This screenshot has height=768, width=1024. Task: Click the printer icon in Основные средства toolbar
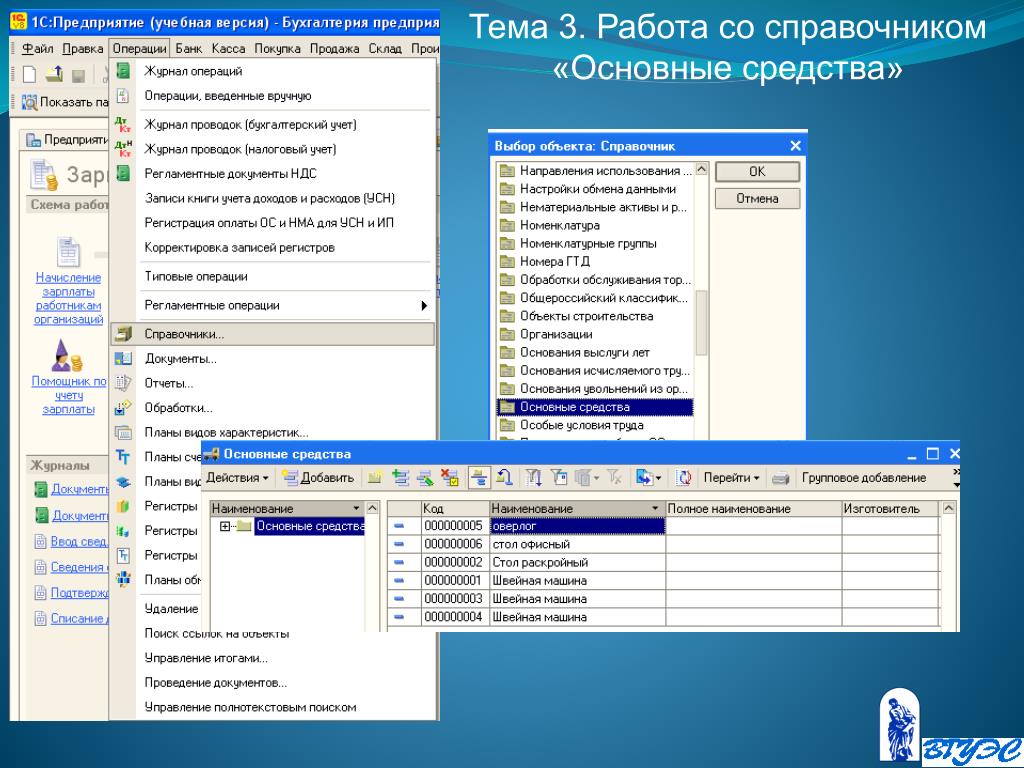[780, 478]
